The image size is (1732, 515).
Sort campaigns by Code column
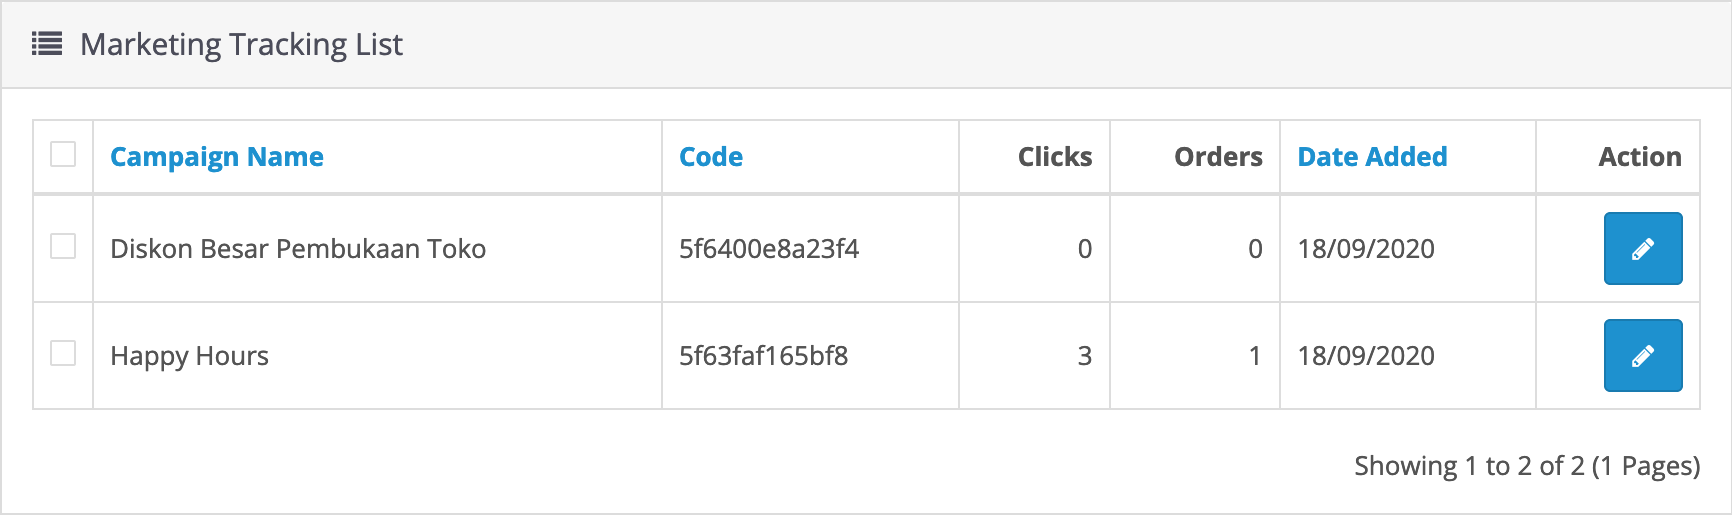711,157
